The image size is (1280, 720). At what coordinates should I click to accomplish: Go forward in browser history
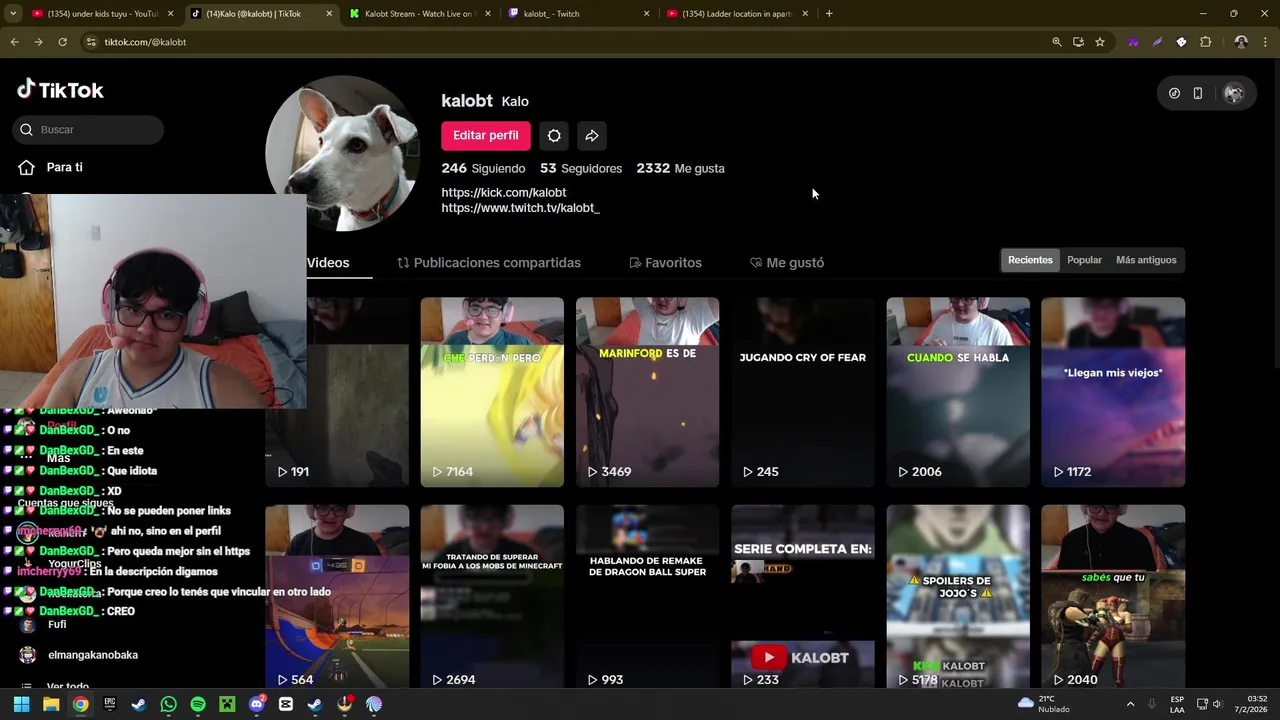38,42
